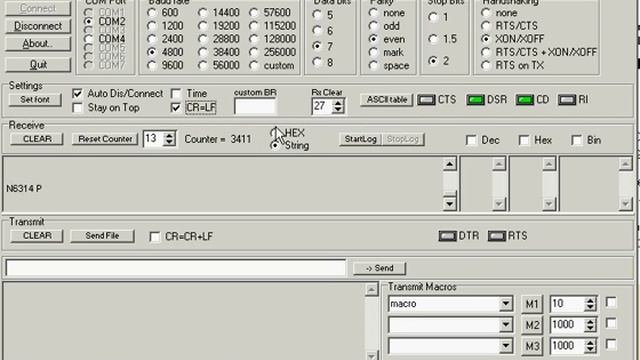Clear the Transmit window
This screenshot has width=640, height=360.
(x=37, y=236)
